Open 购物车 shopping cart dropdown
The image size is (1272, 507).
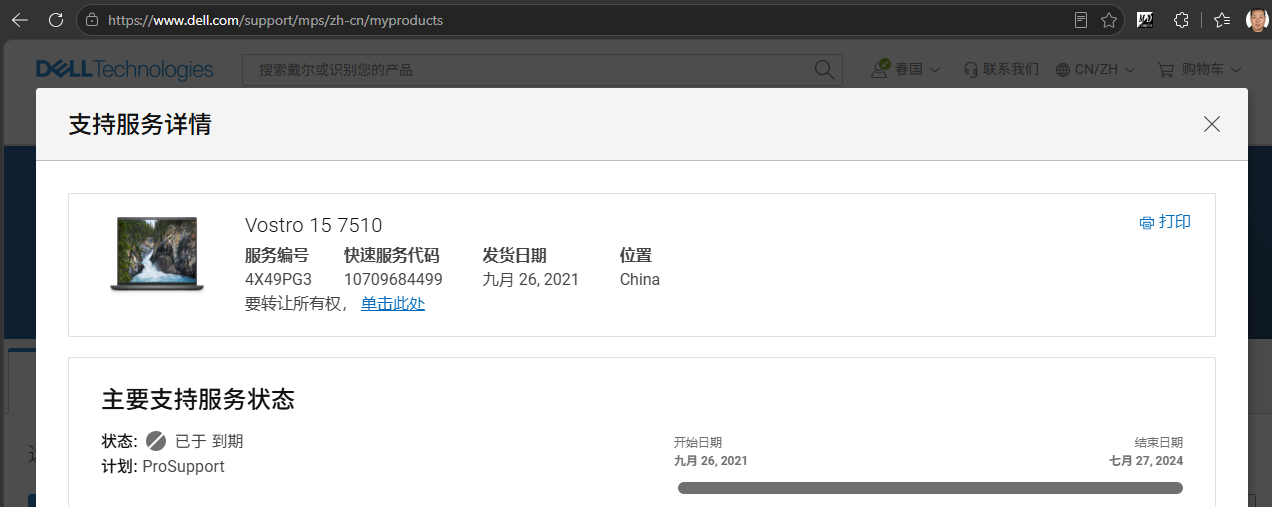point(1199,69)
